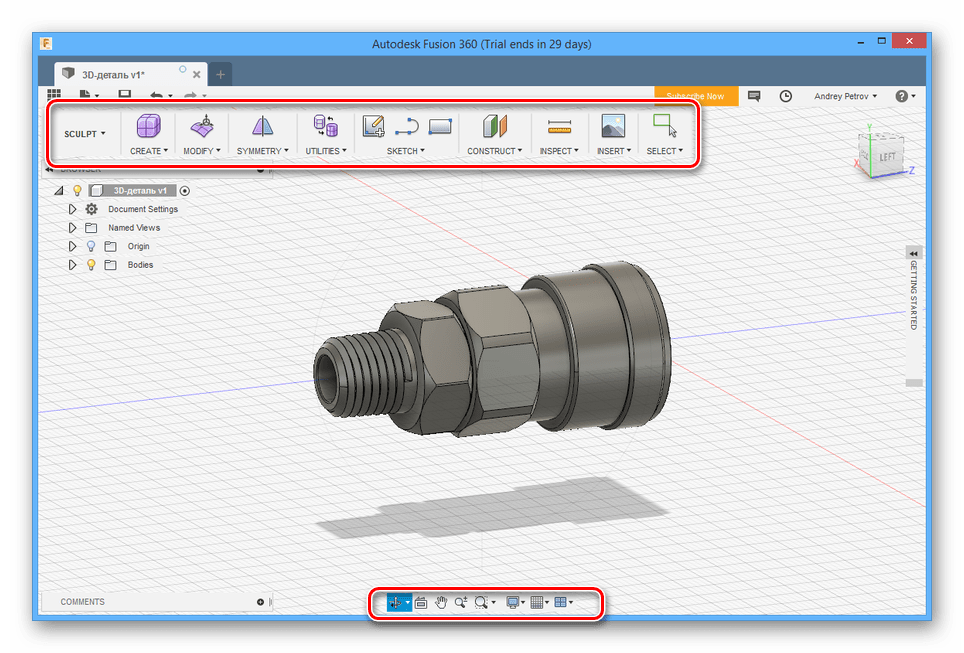The height and width of the screenshot is (653, 964).
Task: Open the UTILITIES menu
Action: 326,151
